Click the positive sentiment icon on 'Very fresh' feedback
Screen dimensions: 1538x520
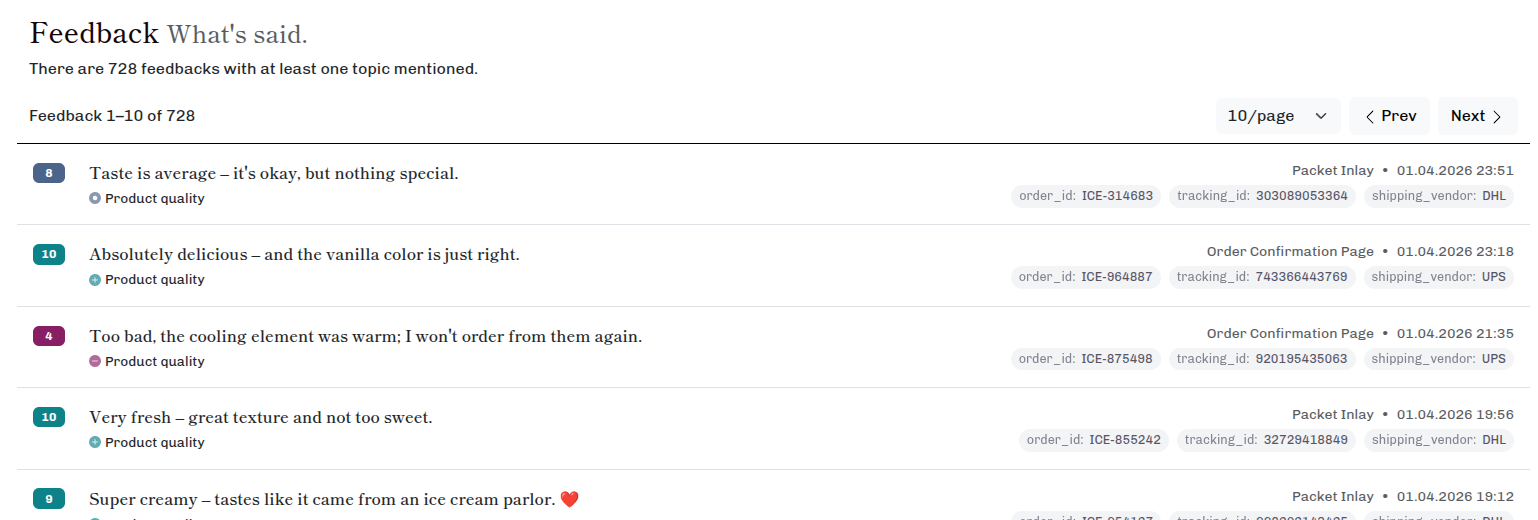pyautogui.click(x=95, y=442)
